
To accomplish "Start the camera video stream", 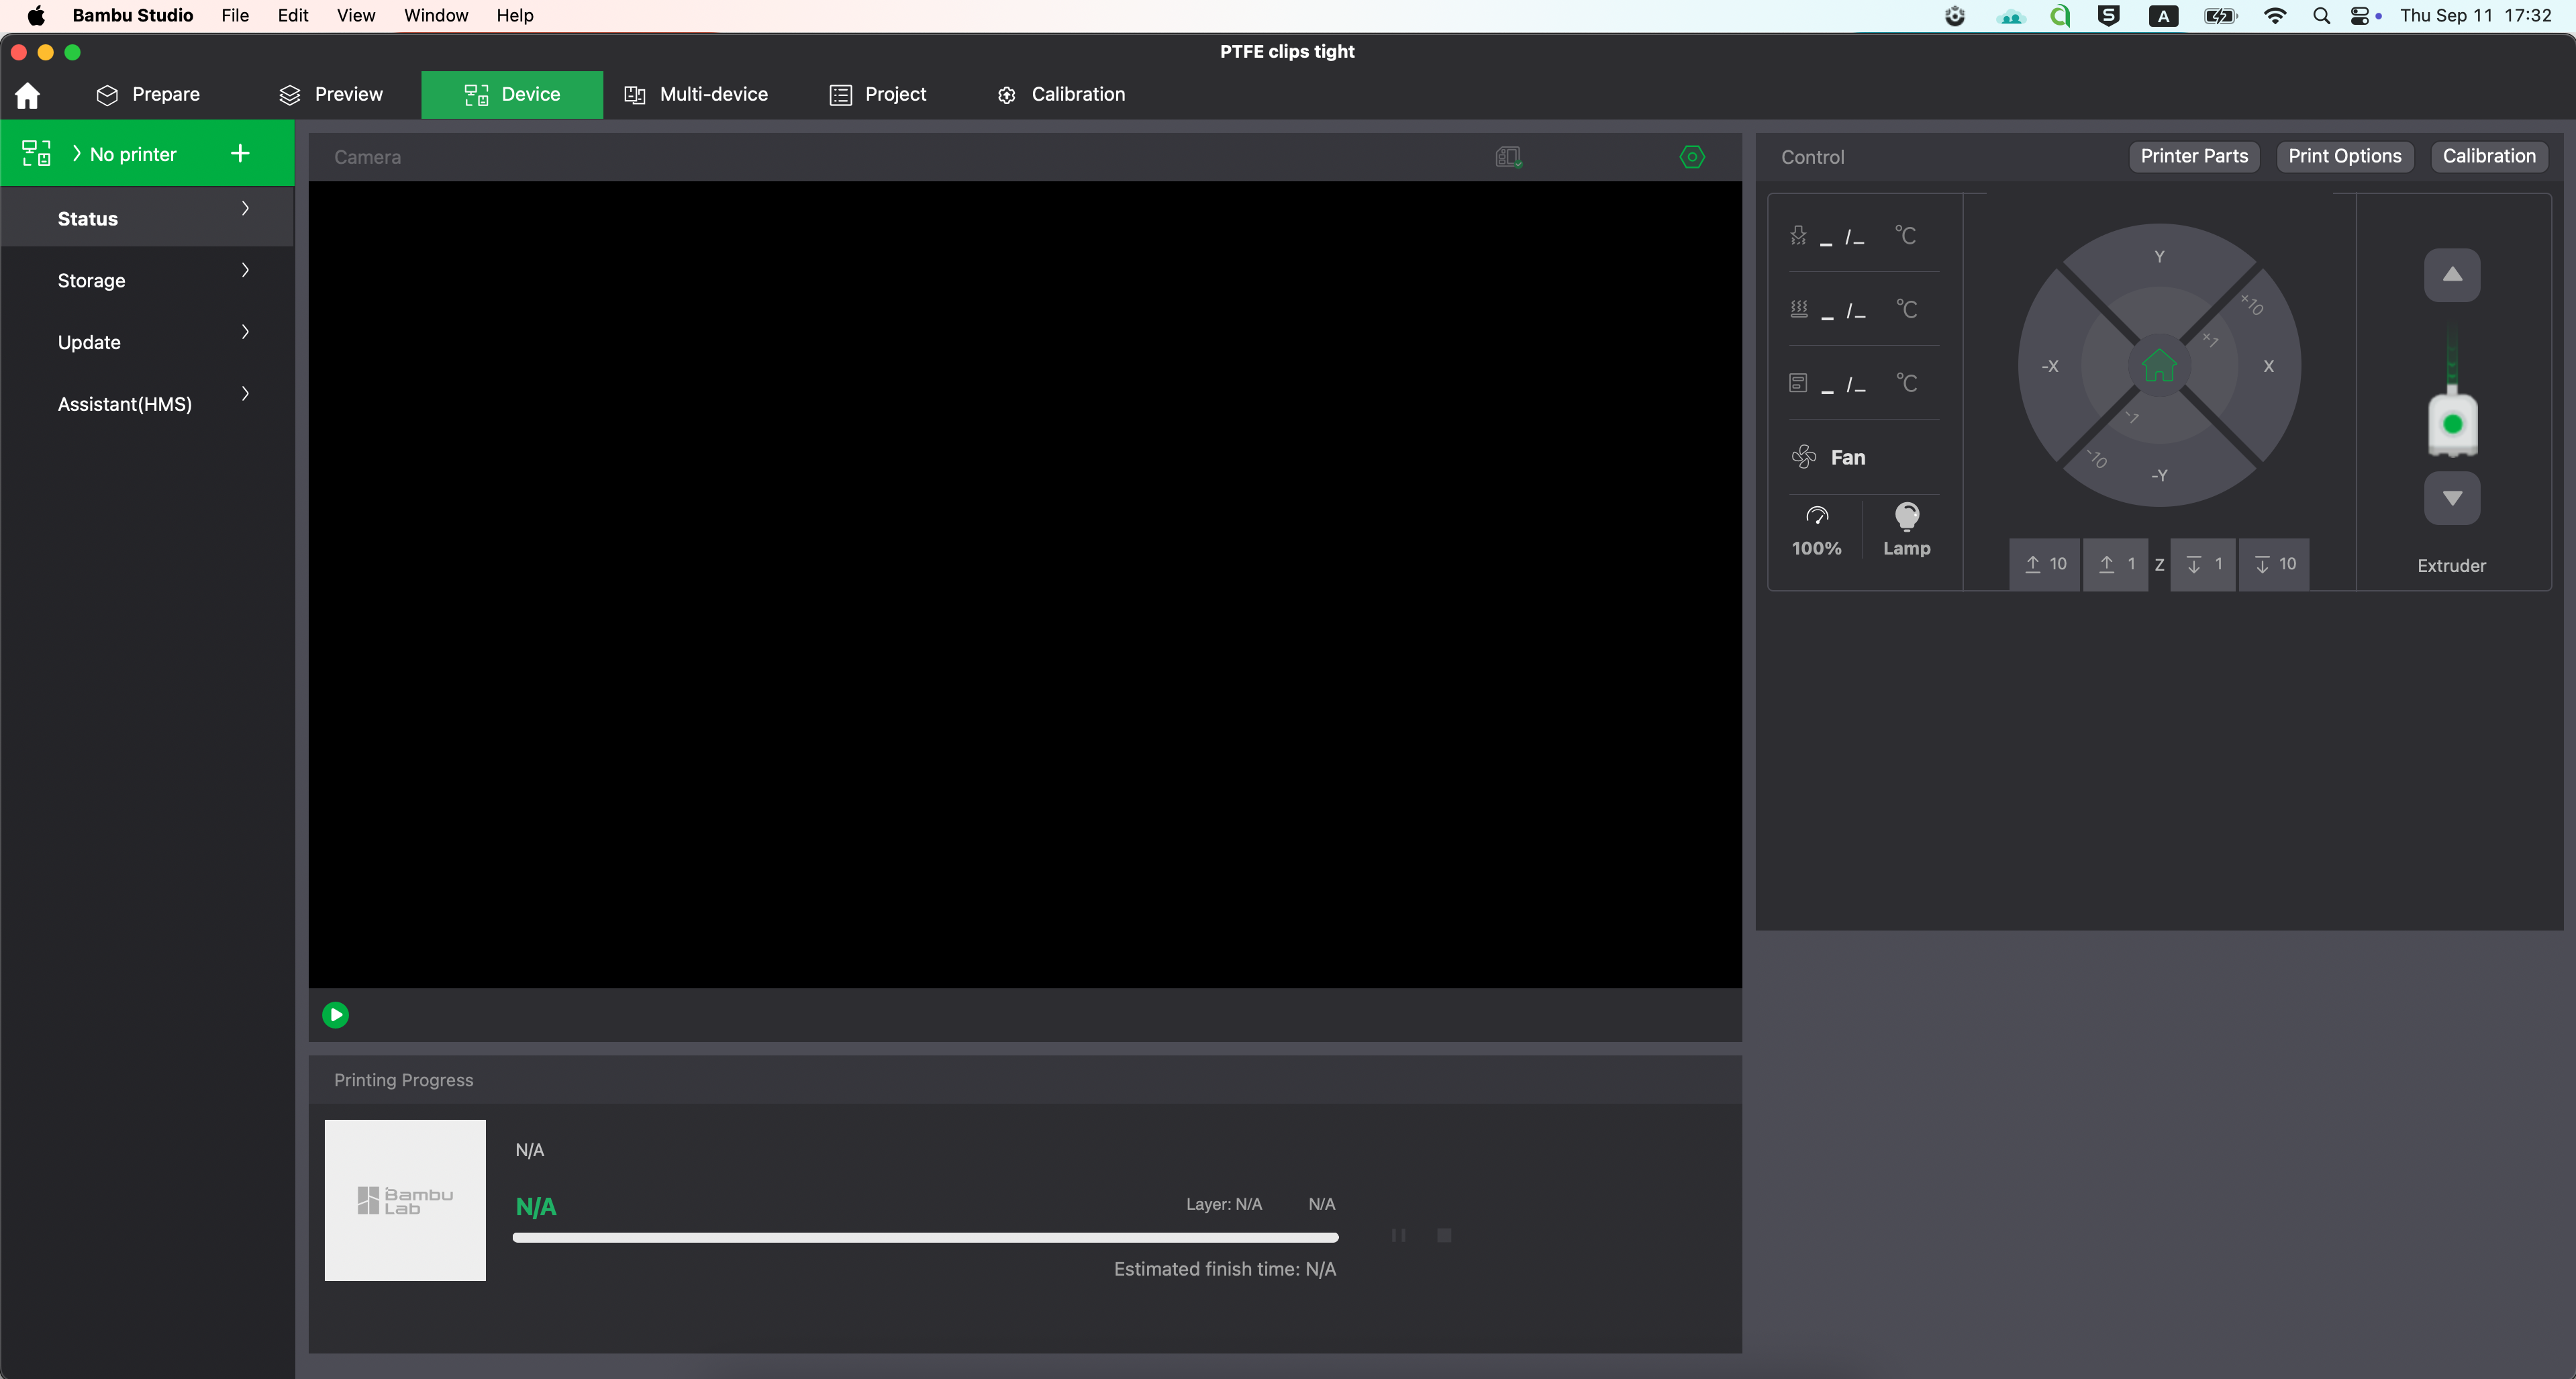I will [x=335, y=1015].
